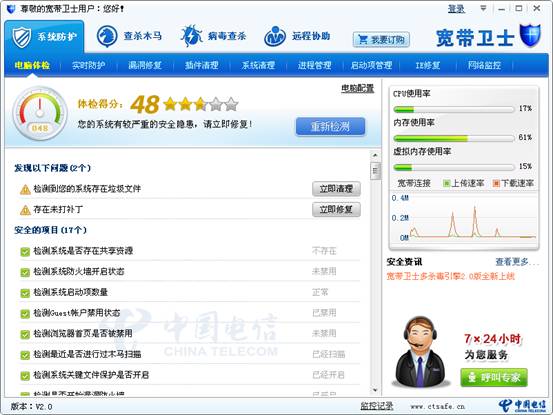Click the orange 下载速率 legend swatch
Viewport: 553px width, 415px height.
coord(496,183)
